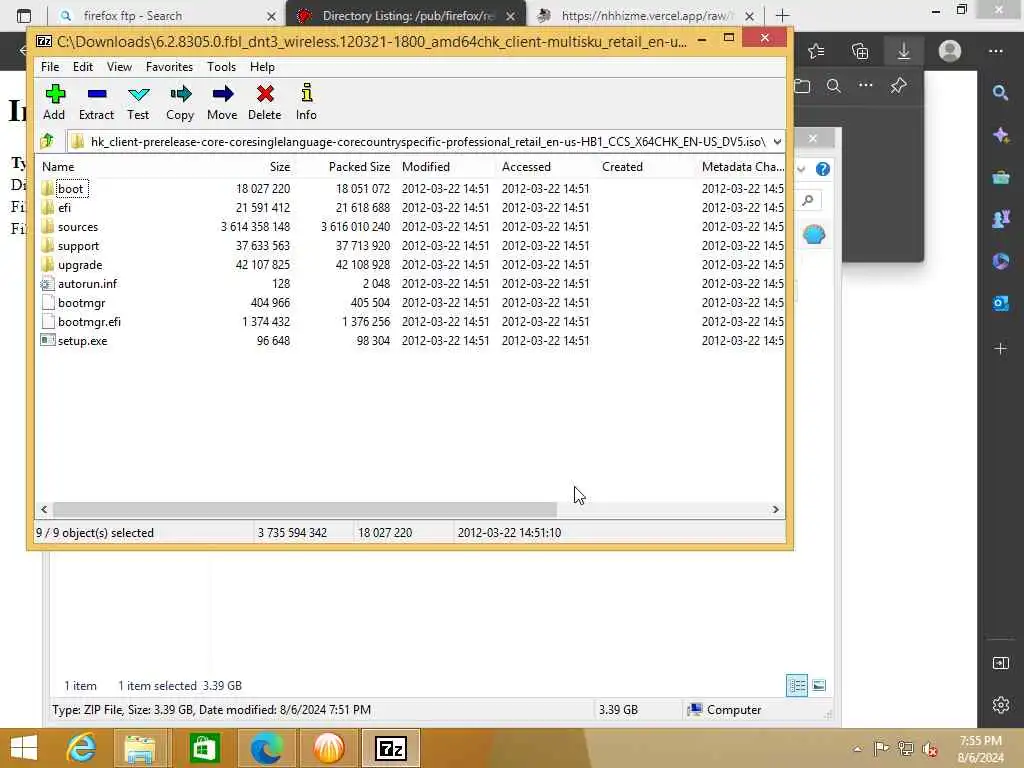The width and height of the screenshot is (1024, 768).
Task: Open a new browser tab
Action: [x=782, y=15]
